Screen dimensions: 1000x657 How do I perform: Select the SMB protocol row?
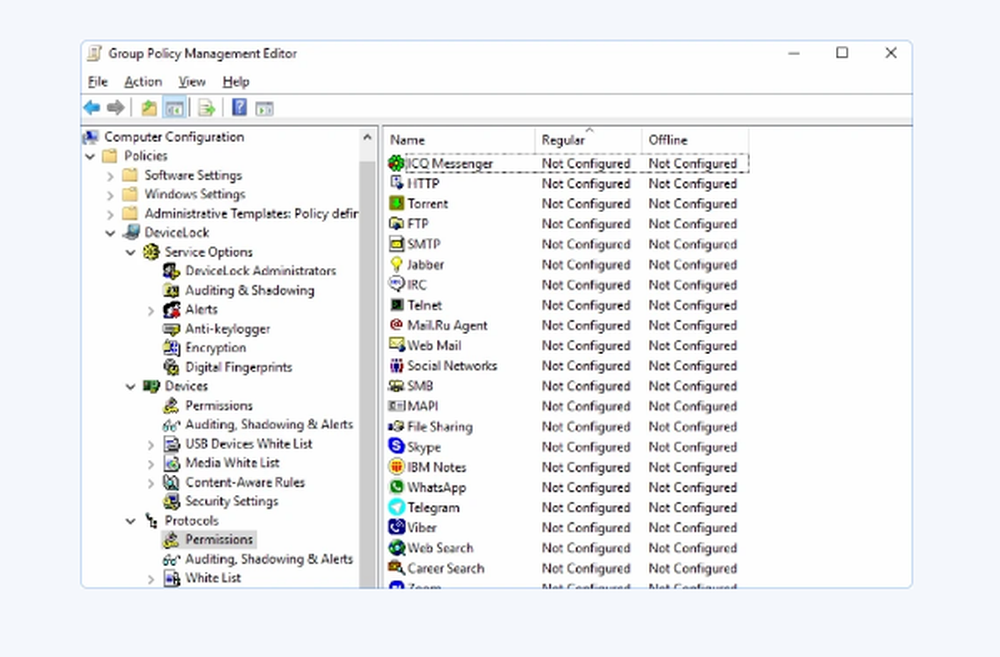point(568,386)
